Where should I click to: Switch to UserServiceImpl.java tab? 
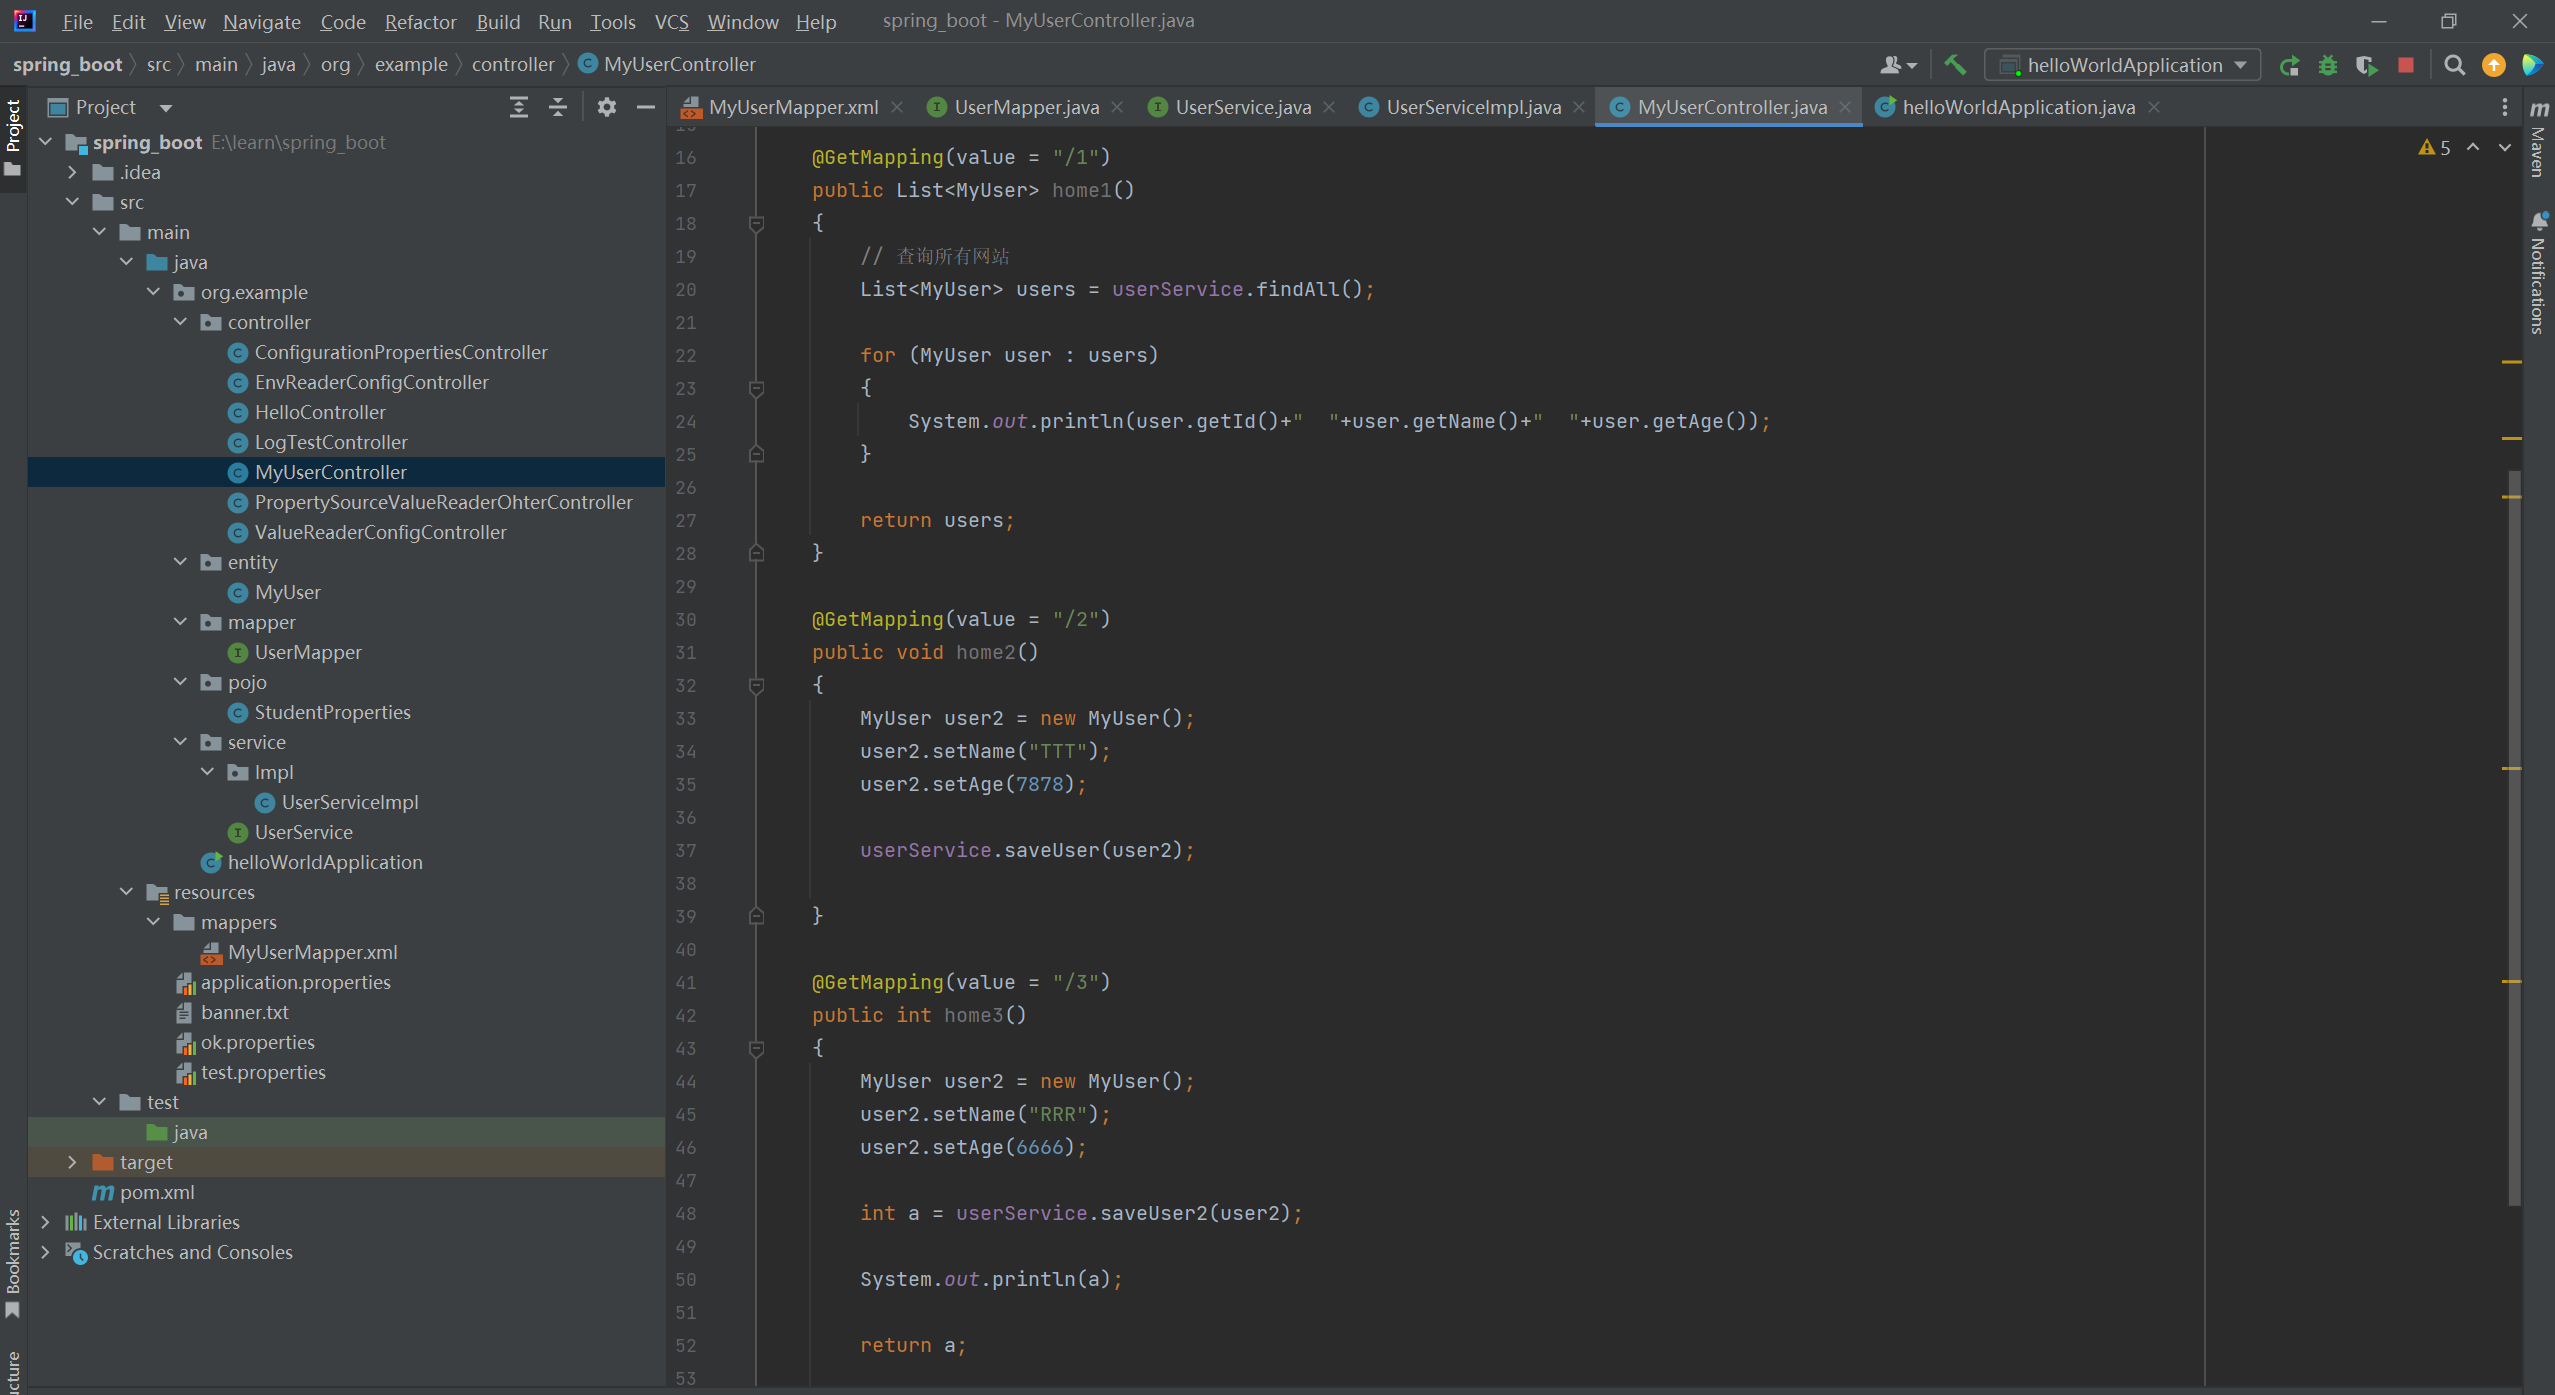pyautogui.click(x=1472, y=107)
